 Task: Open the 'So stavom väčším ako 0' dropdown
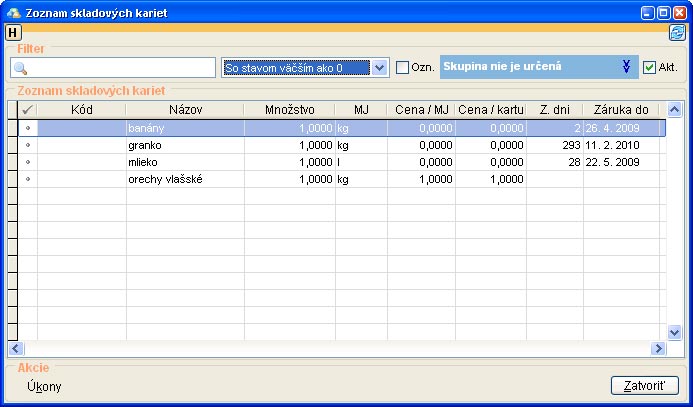pyautogui.click(x=378, y=68)
